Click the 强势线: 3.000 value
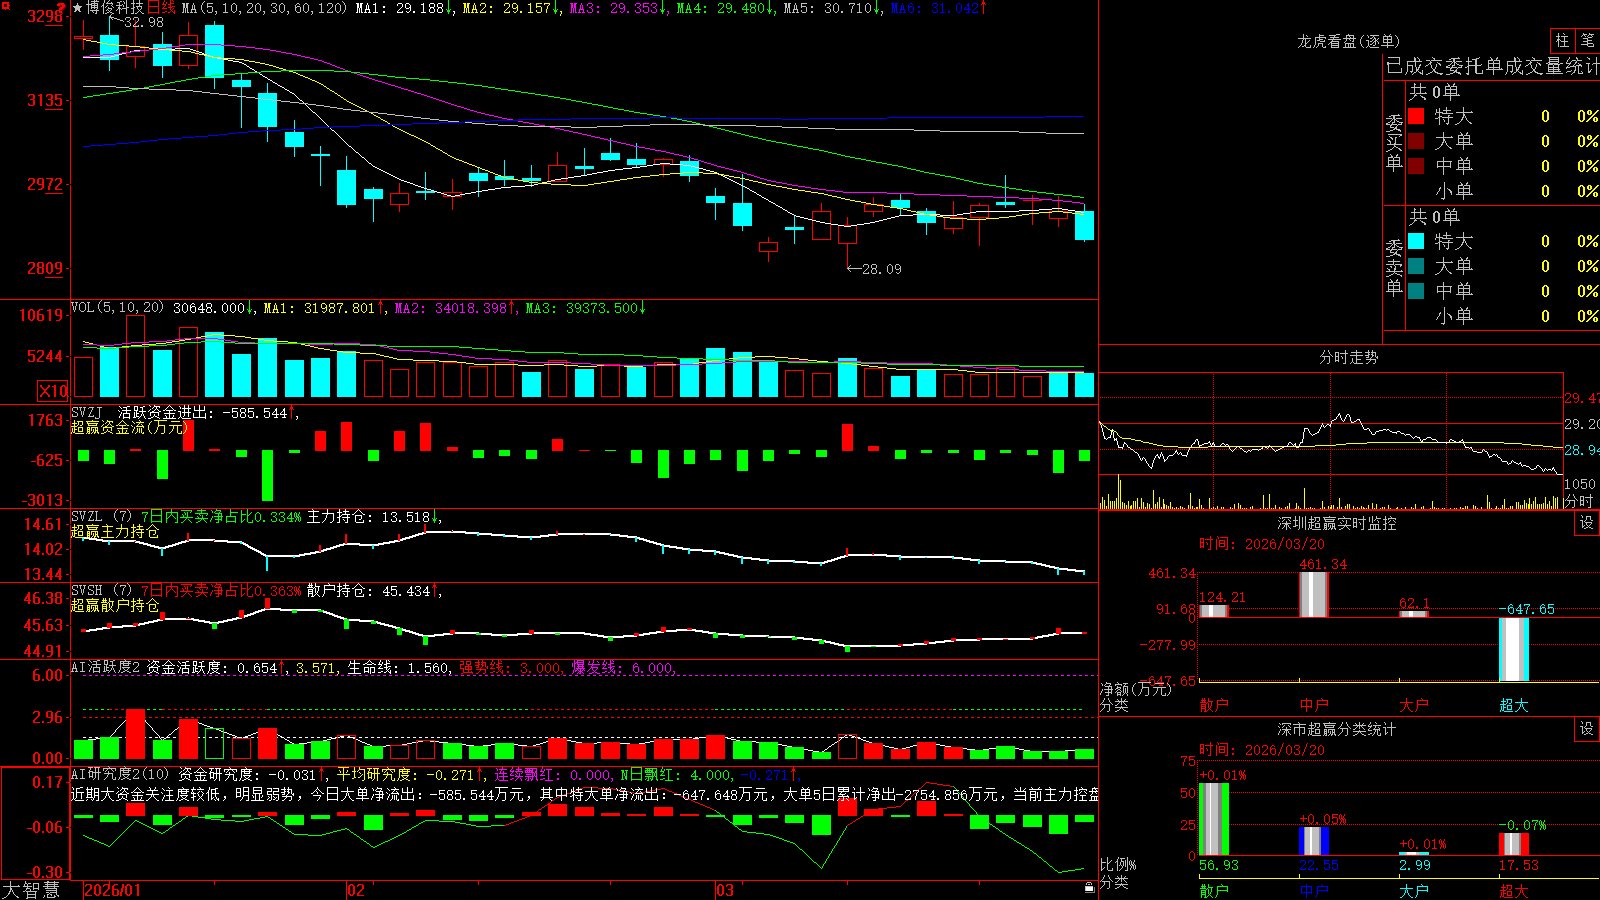1600x900 pixels. pyautogui.click(x=510, y=668)
